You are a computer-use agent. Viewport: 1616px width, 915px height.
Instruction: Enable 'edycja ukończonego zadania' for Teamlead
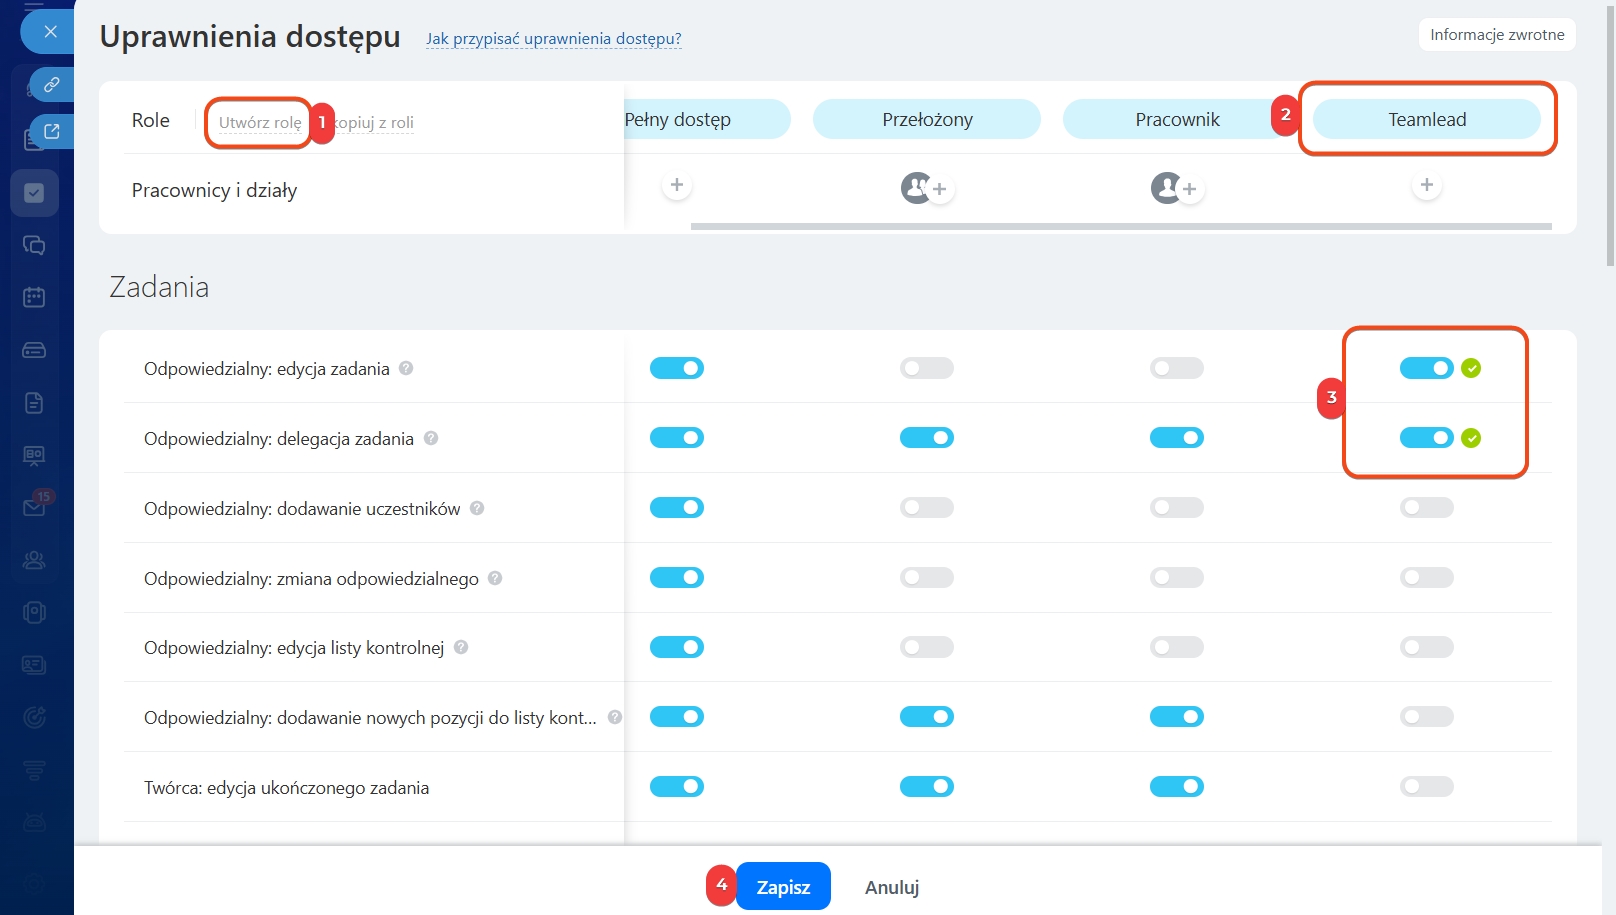(x=1427, y=787)
